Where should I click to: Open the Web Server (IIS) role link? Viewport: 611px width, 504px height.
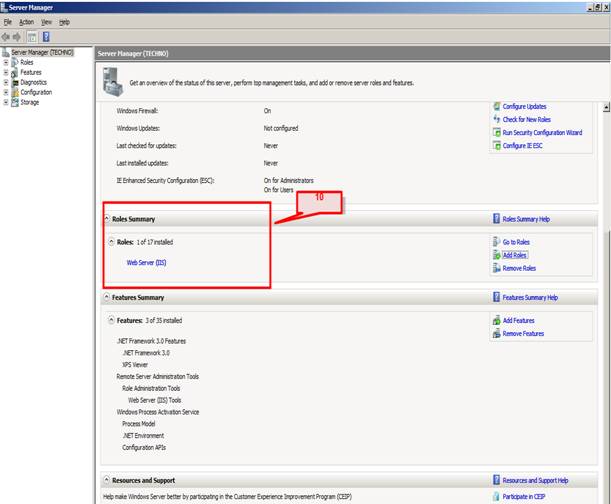[147, 262]
